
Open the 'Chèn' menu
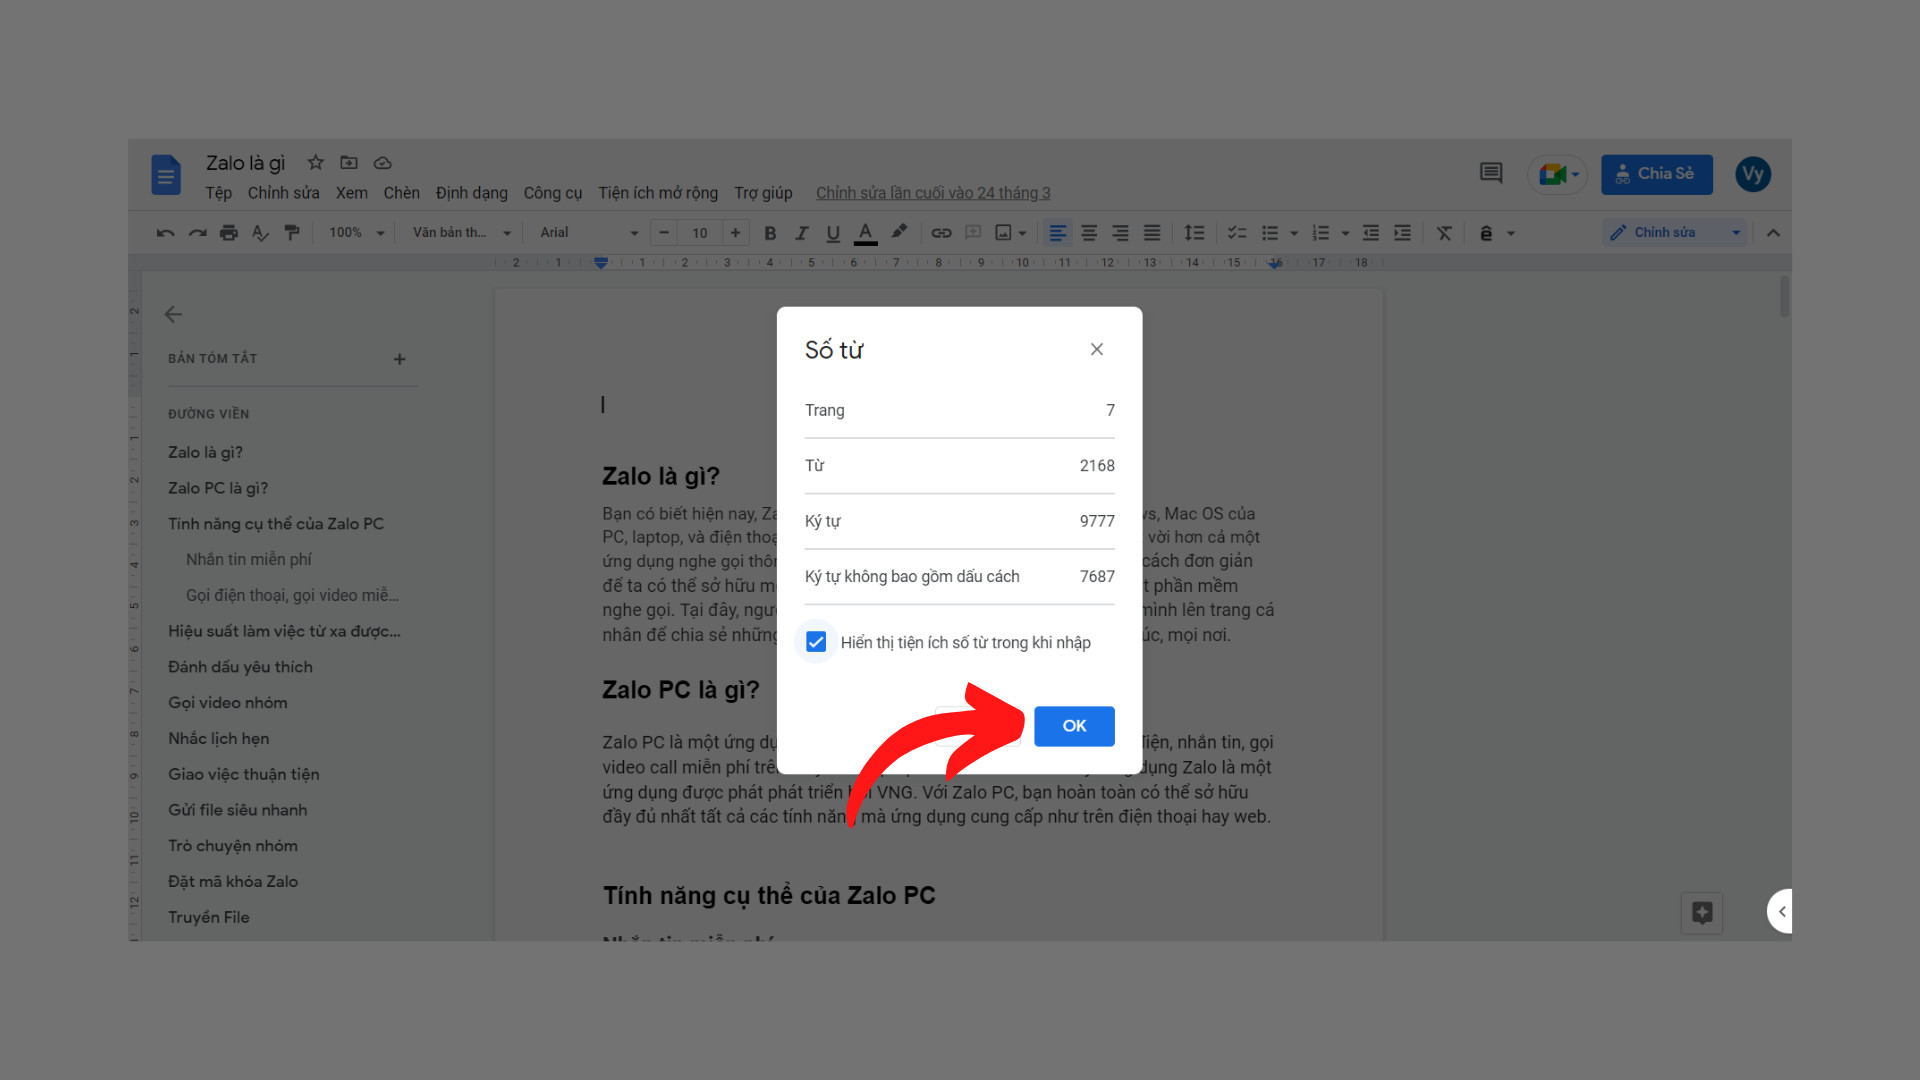click(x=401, y=192)
